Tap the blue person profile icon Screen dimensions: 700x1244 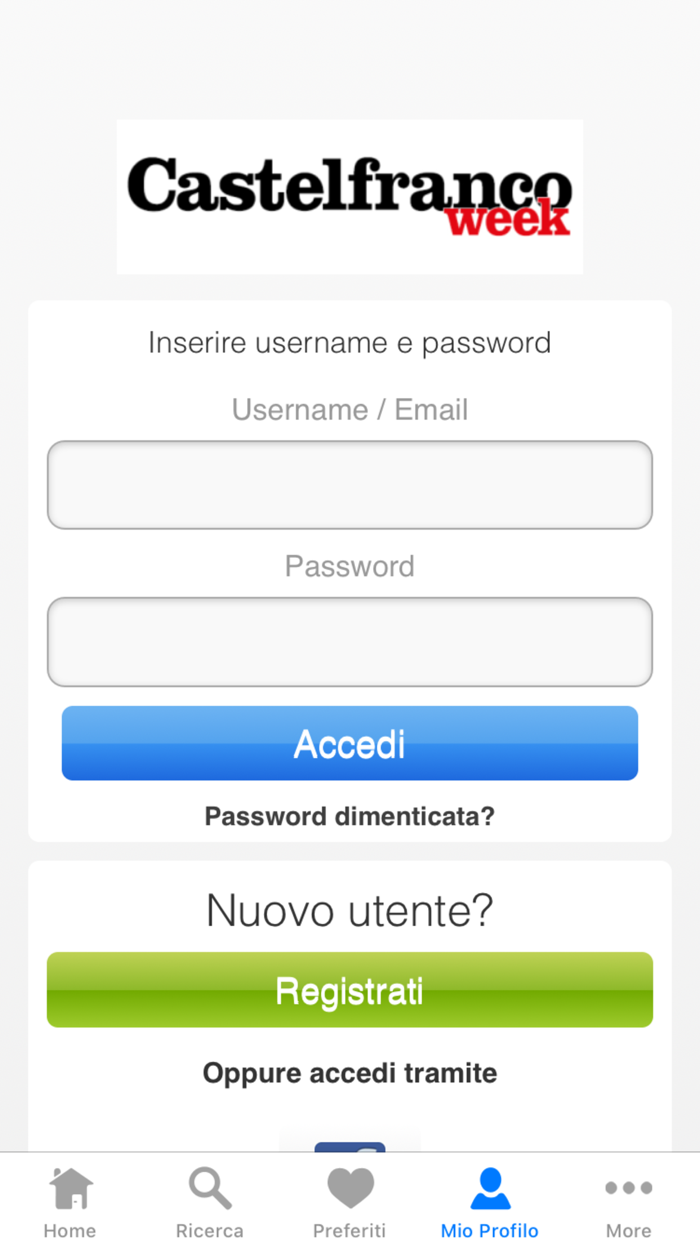tap(490, 1188)
